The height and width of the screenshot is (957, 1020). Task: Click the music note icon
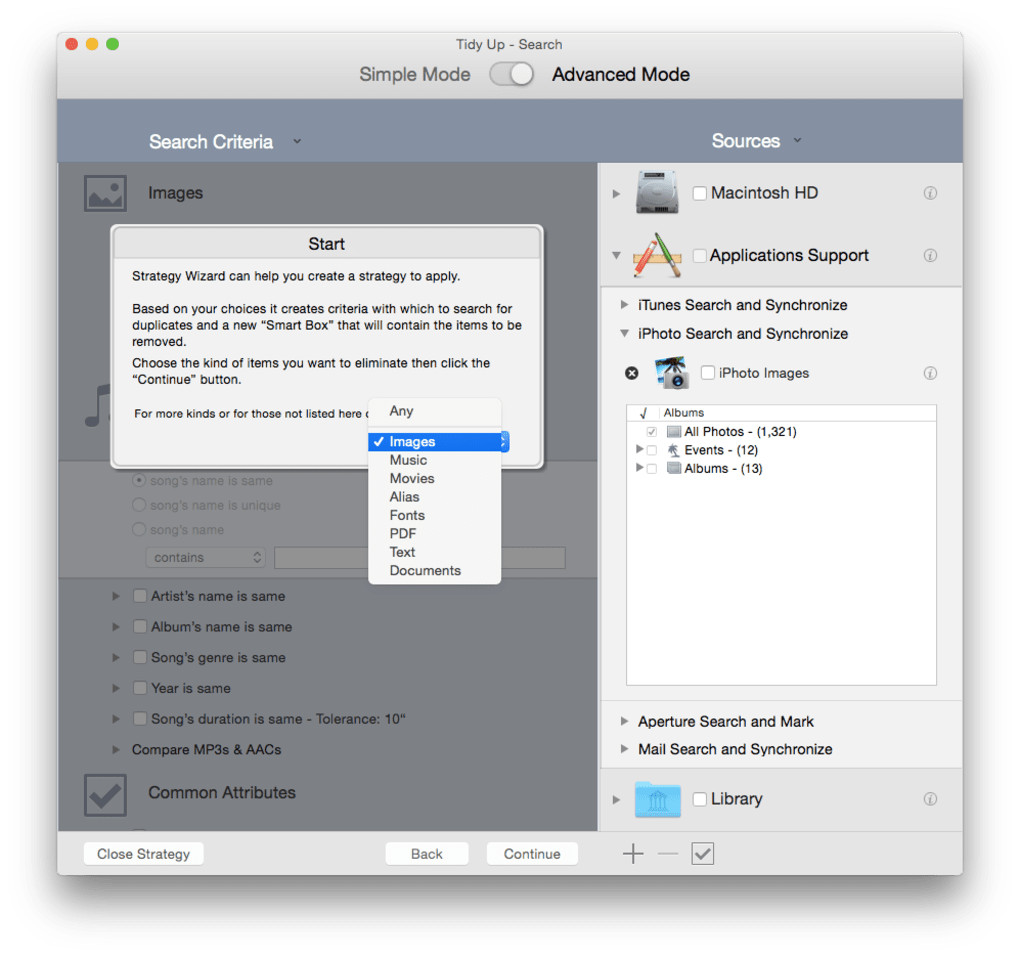point(97,406)
